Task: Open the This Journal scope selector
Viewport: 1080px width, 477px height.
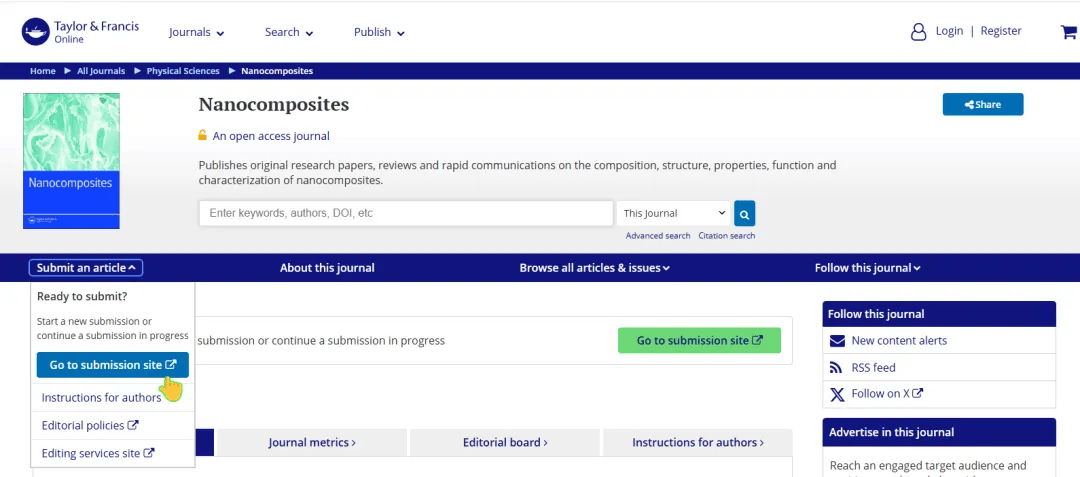Action: coord(674,213)
